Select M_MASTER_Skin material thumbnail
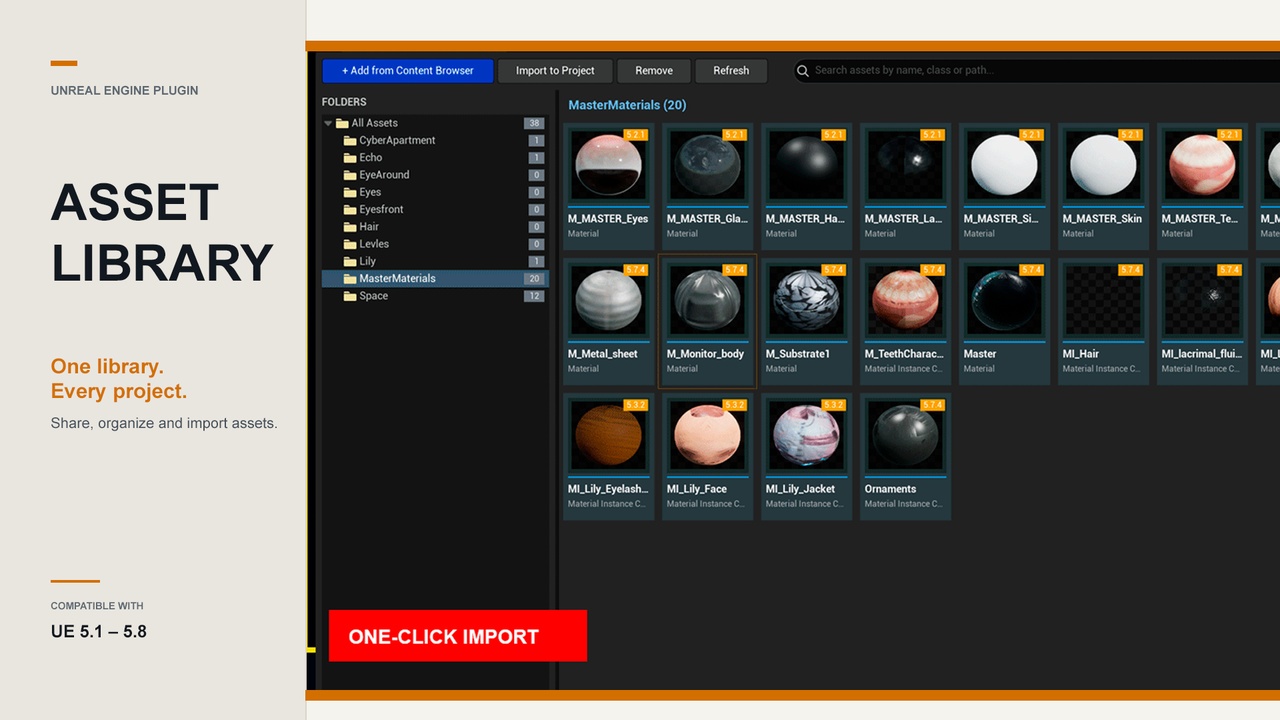Viewport: 1280px width, 720px height. coord(1103,165)
